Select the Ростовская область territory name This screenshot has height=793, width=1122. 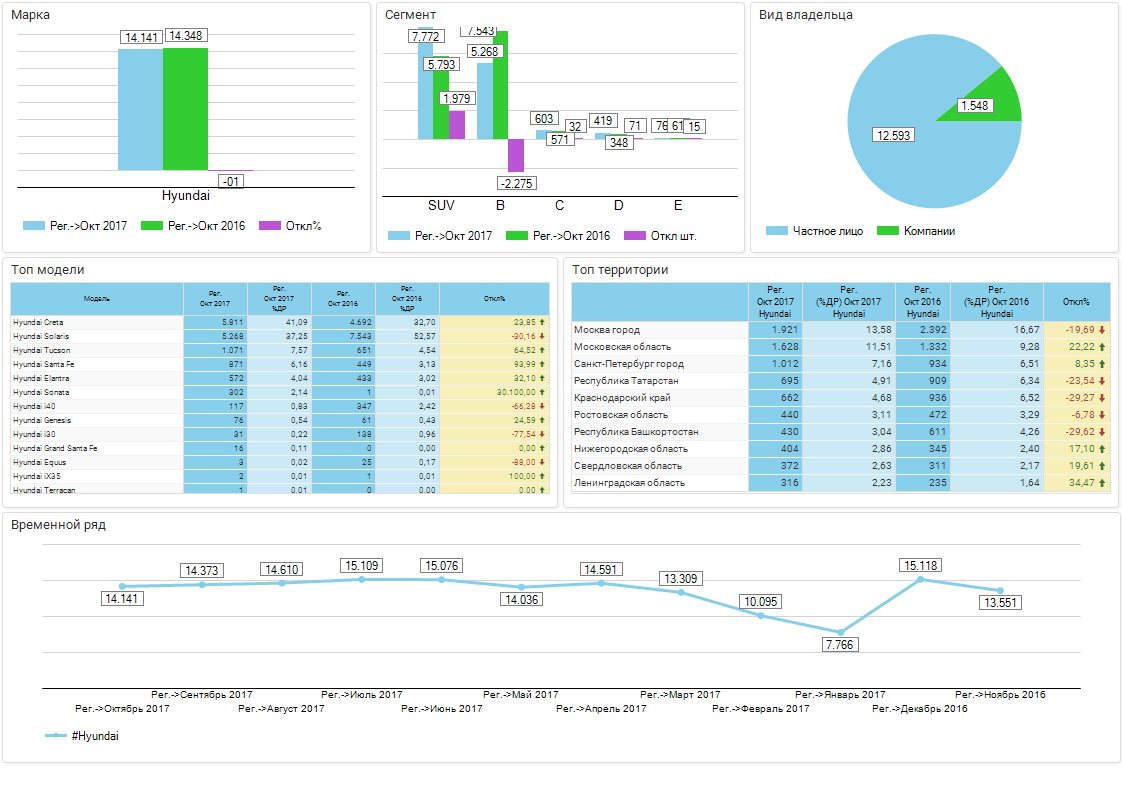(x=620, y=415)
